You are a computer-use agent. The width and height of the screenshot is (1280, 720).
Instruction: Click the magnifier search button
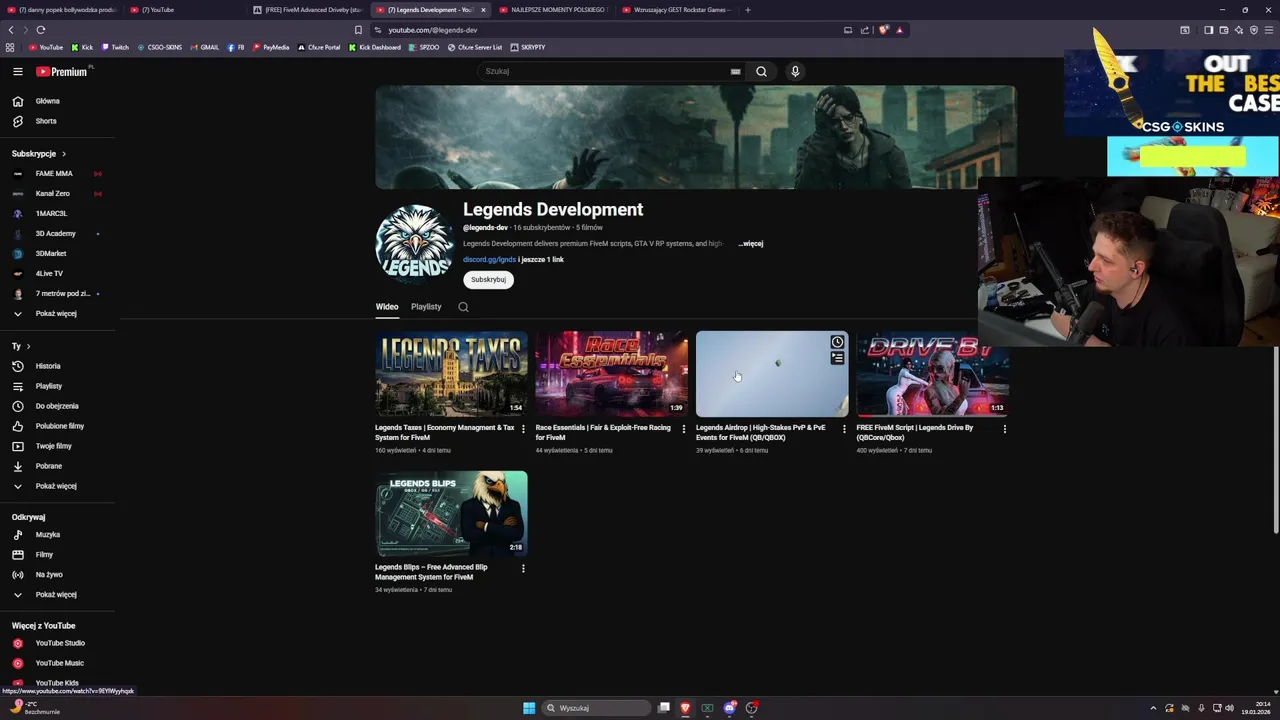pyautogui.click(x=761, y=71)
